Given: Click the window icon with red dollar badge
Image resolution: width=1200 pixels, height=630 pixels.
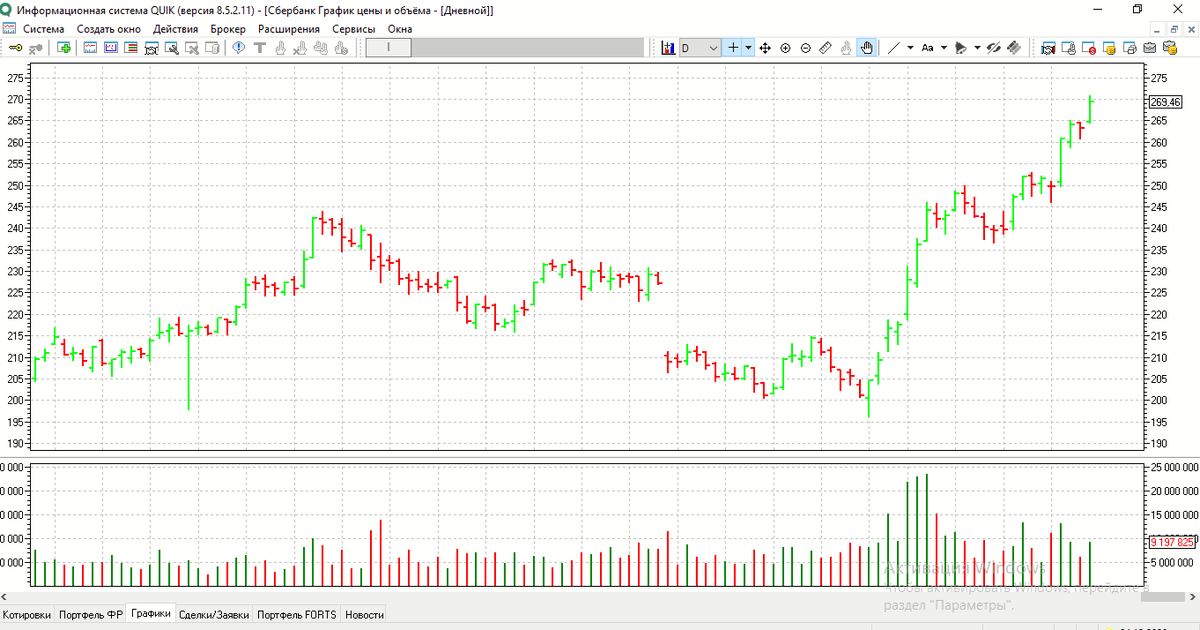Looking at the screenshot, I should pyautogui.click(x=1088, y=47).
